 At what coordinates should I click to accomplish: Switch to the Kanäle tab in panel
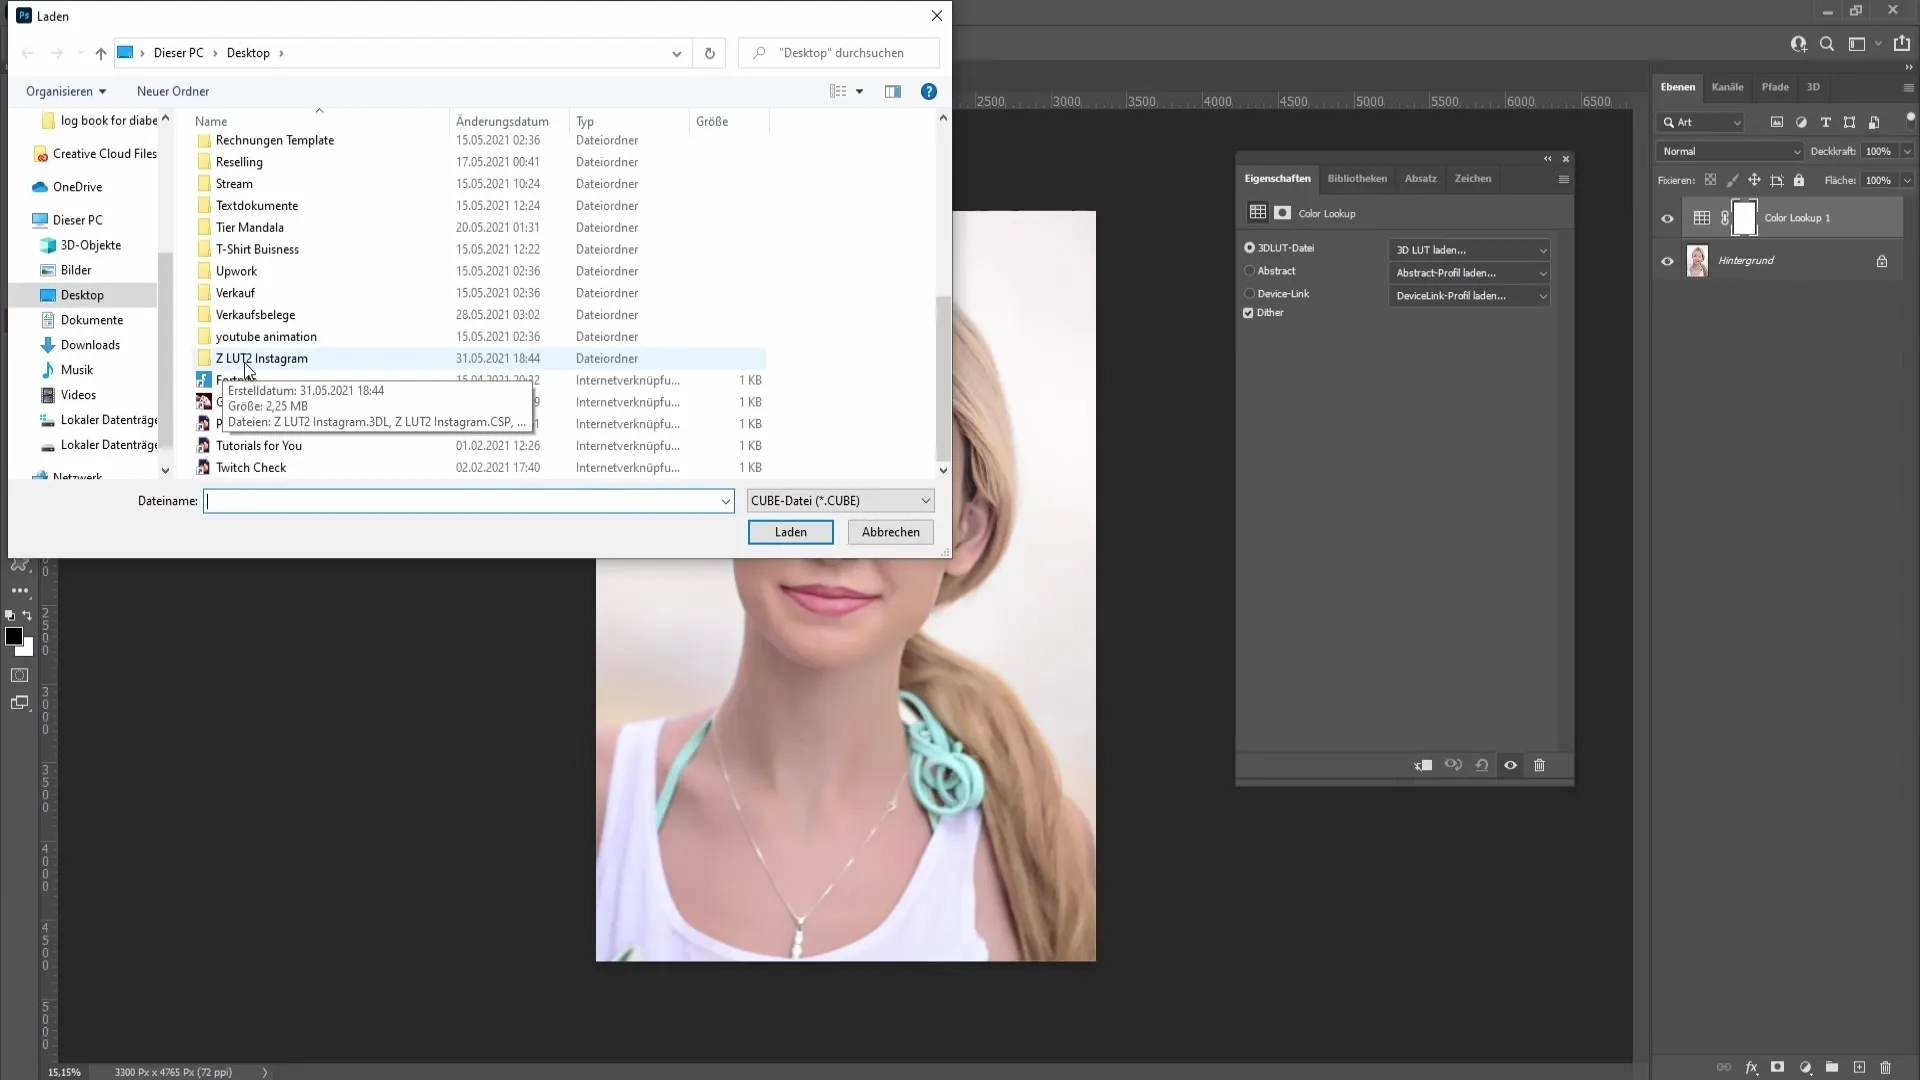tap(1731, 86)
